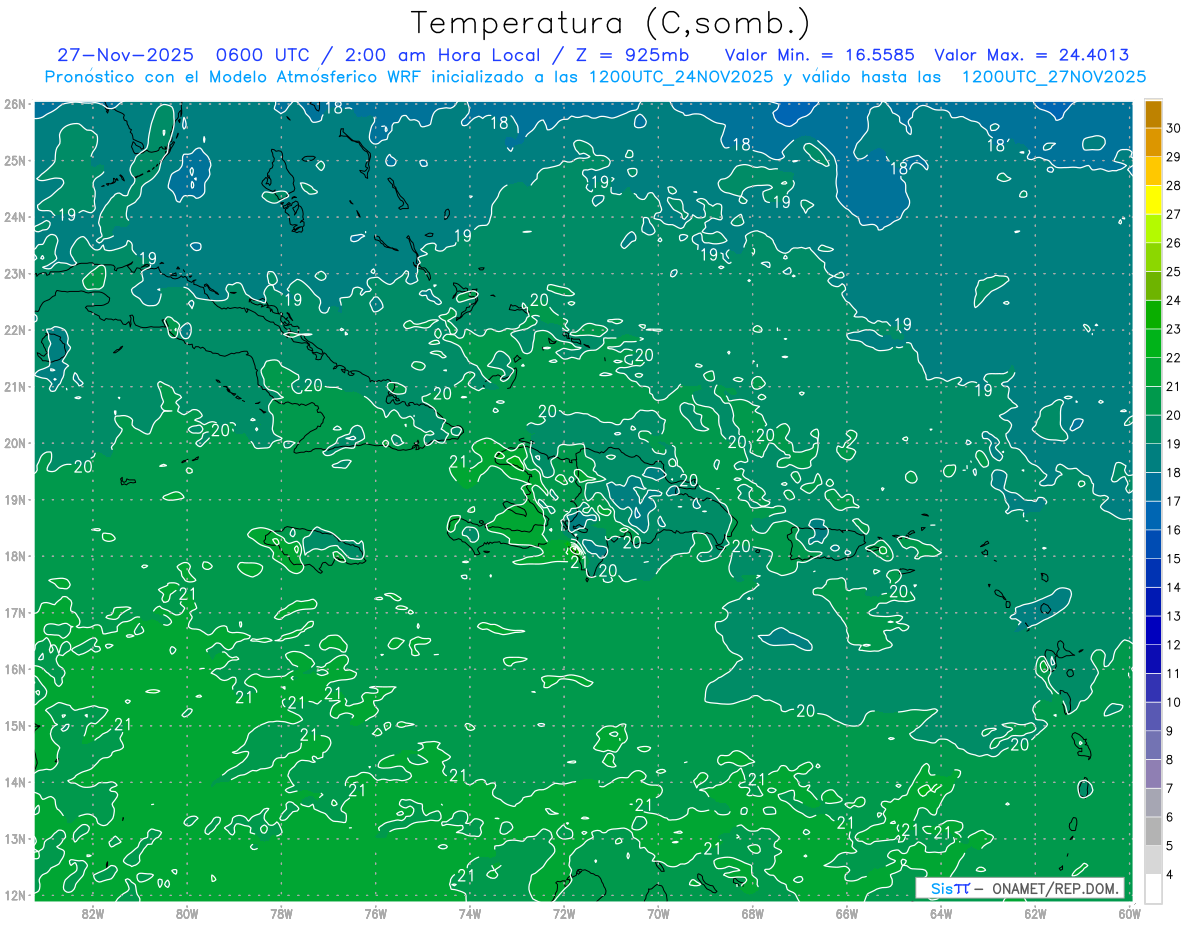Click the '17' label on the color scale

tap(1173, 502)
